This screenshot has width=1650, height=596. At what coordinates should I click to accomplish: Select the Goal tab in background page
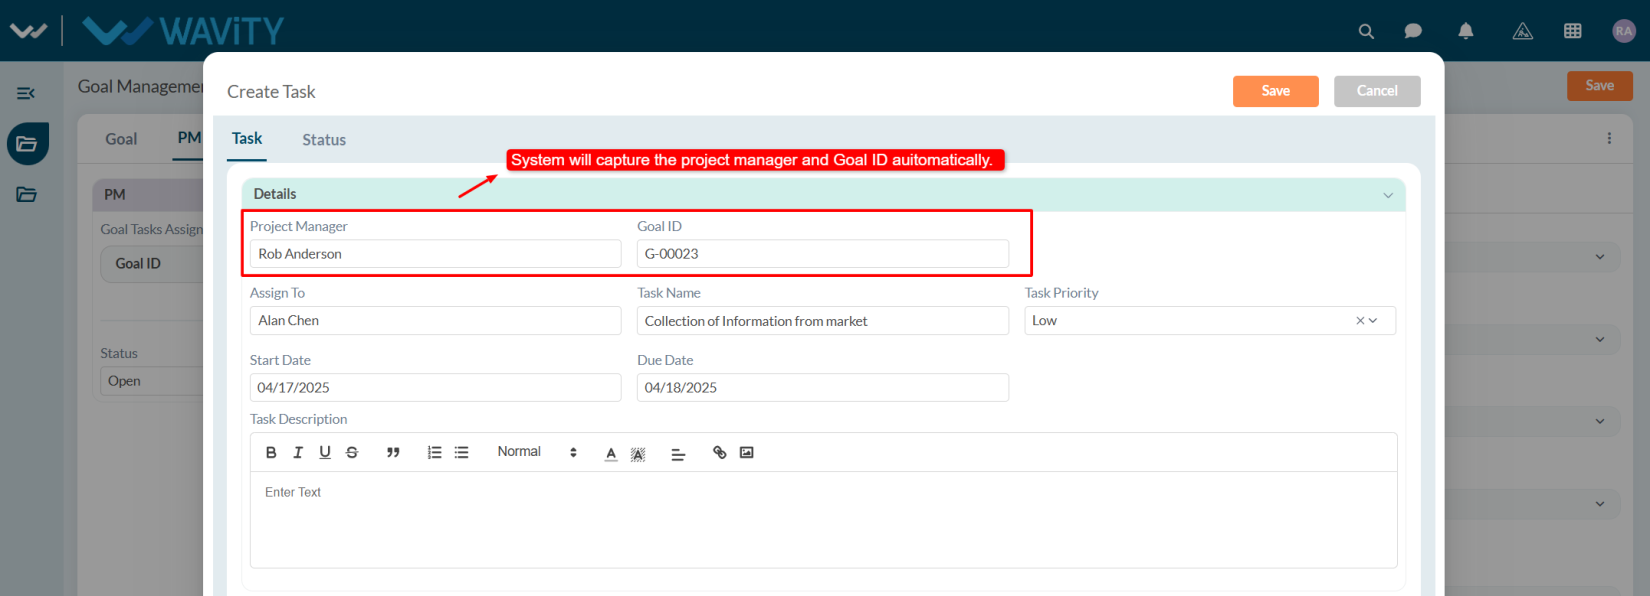[121, 139]
